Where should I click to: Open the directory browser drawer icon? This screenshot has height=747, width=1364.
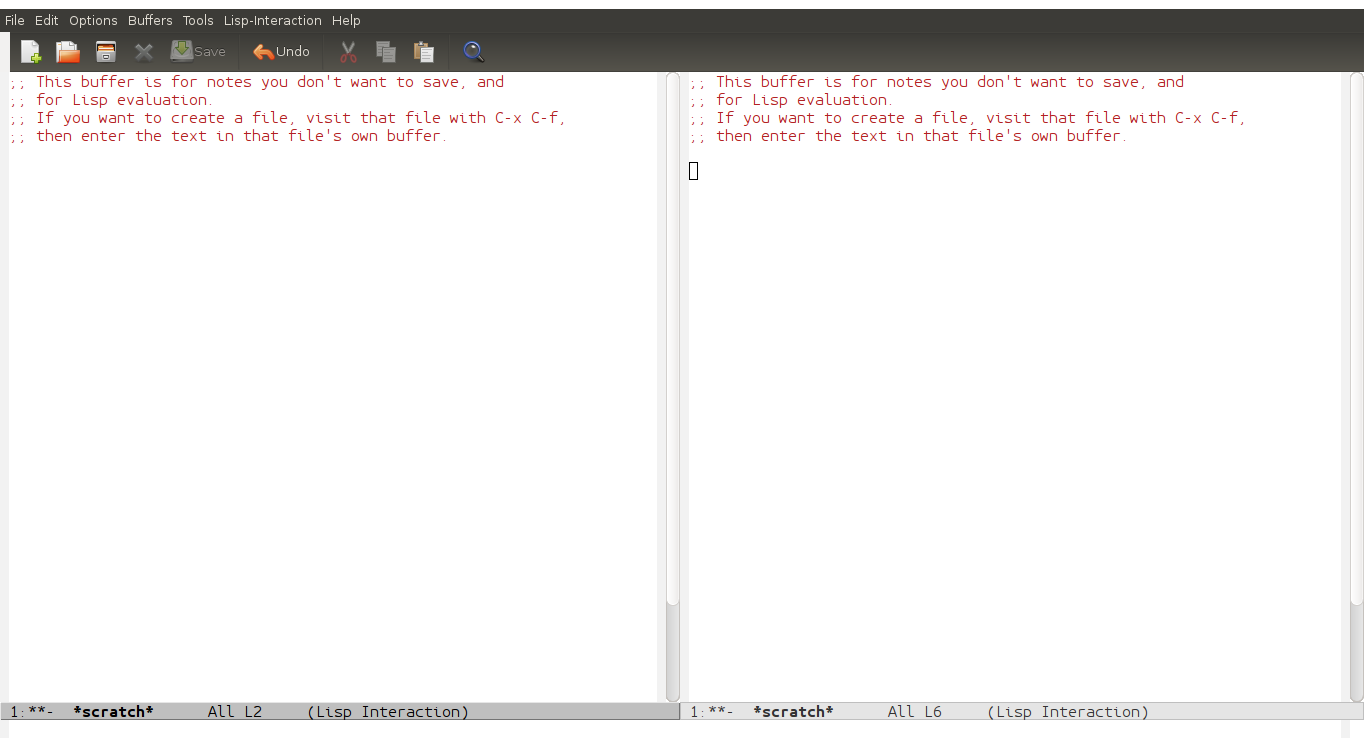tap(105, 51)
